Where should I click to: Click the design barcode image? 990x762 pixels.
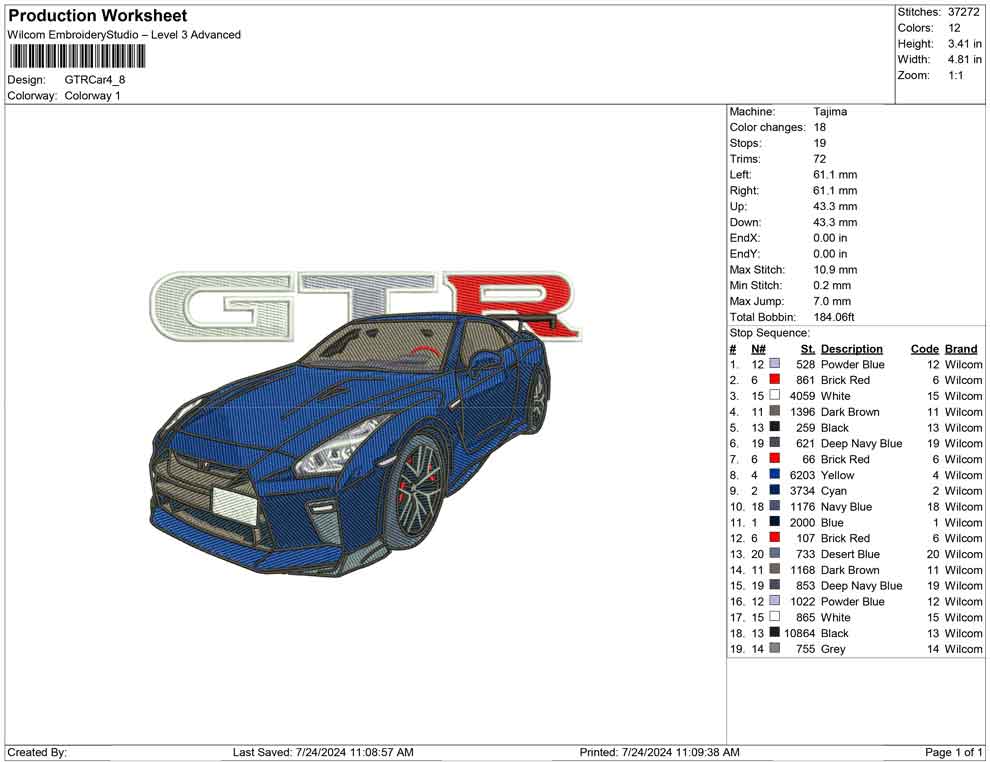coord(75,57)
